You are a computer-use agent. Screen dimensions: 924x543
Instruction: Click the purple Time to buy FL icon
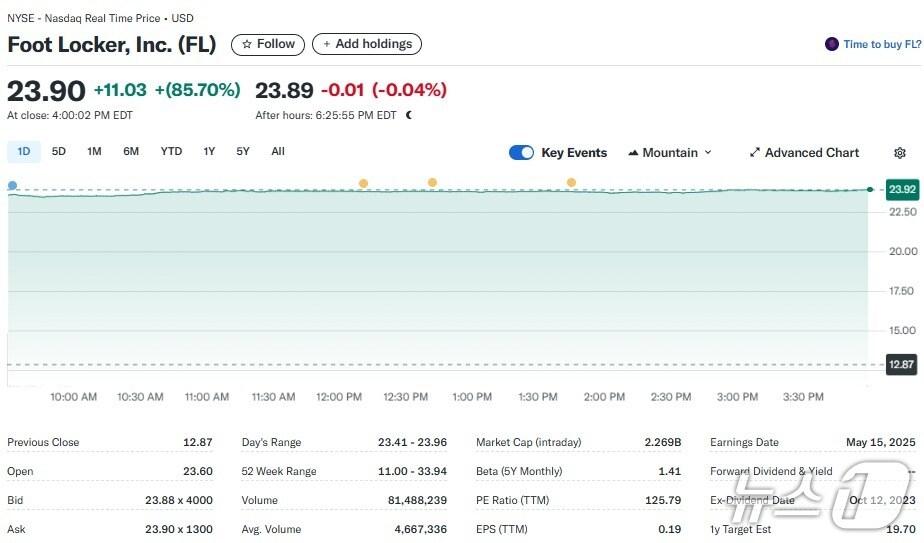click(x=832, y=44)
